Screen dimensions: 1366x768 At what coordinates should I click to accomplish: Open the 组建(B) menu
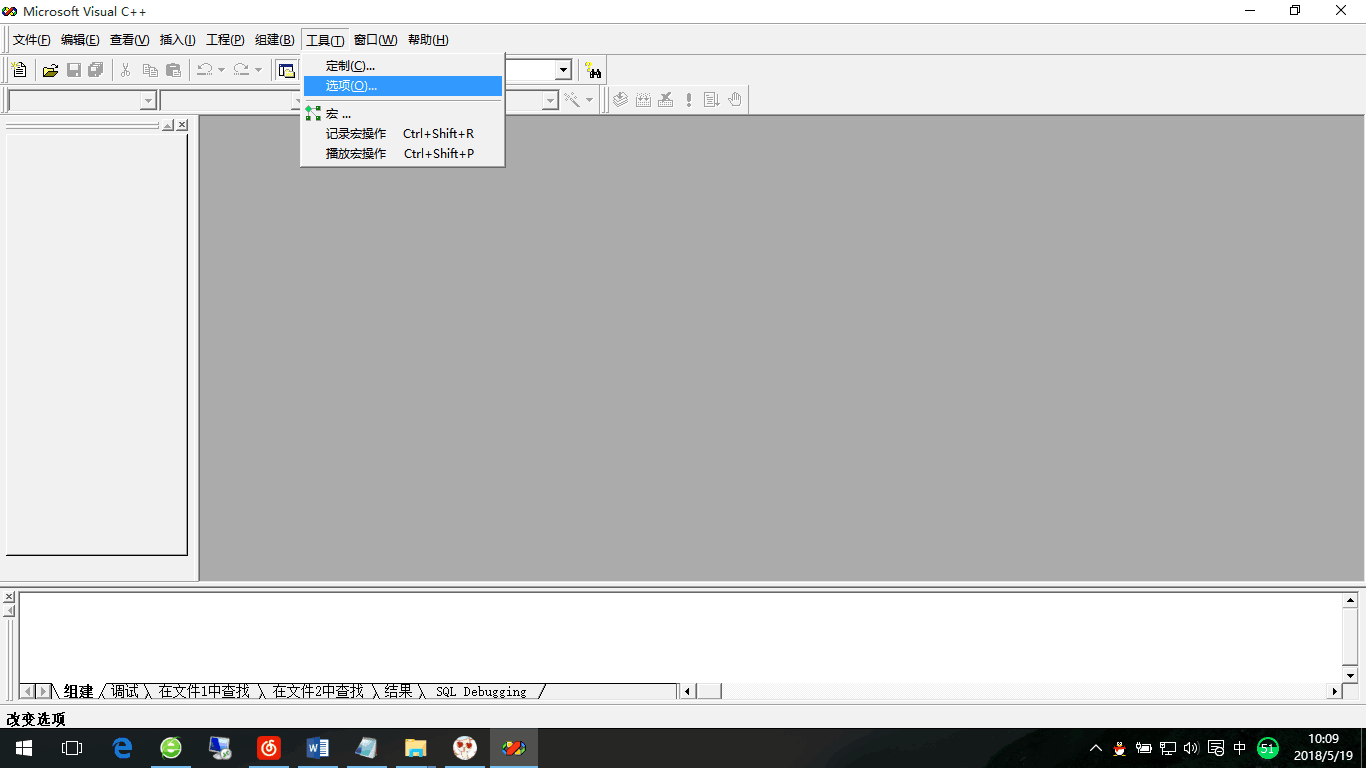click(274, 40)
